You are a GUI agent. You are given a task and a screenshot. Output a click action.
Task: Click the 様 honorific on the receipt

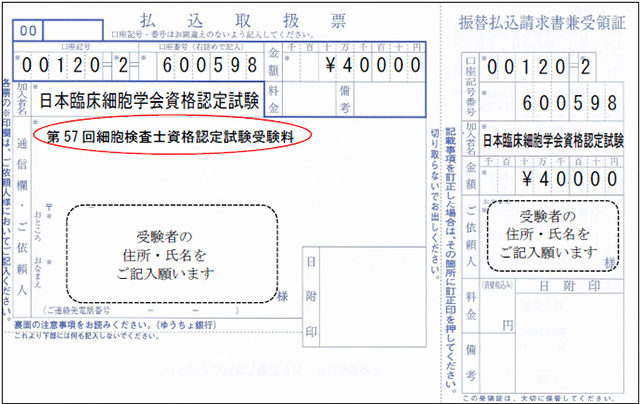(x=610, y=264)
